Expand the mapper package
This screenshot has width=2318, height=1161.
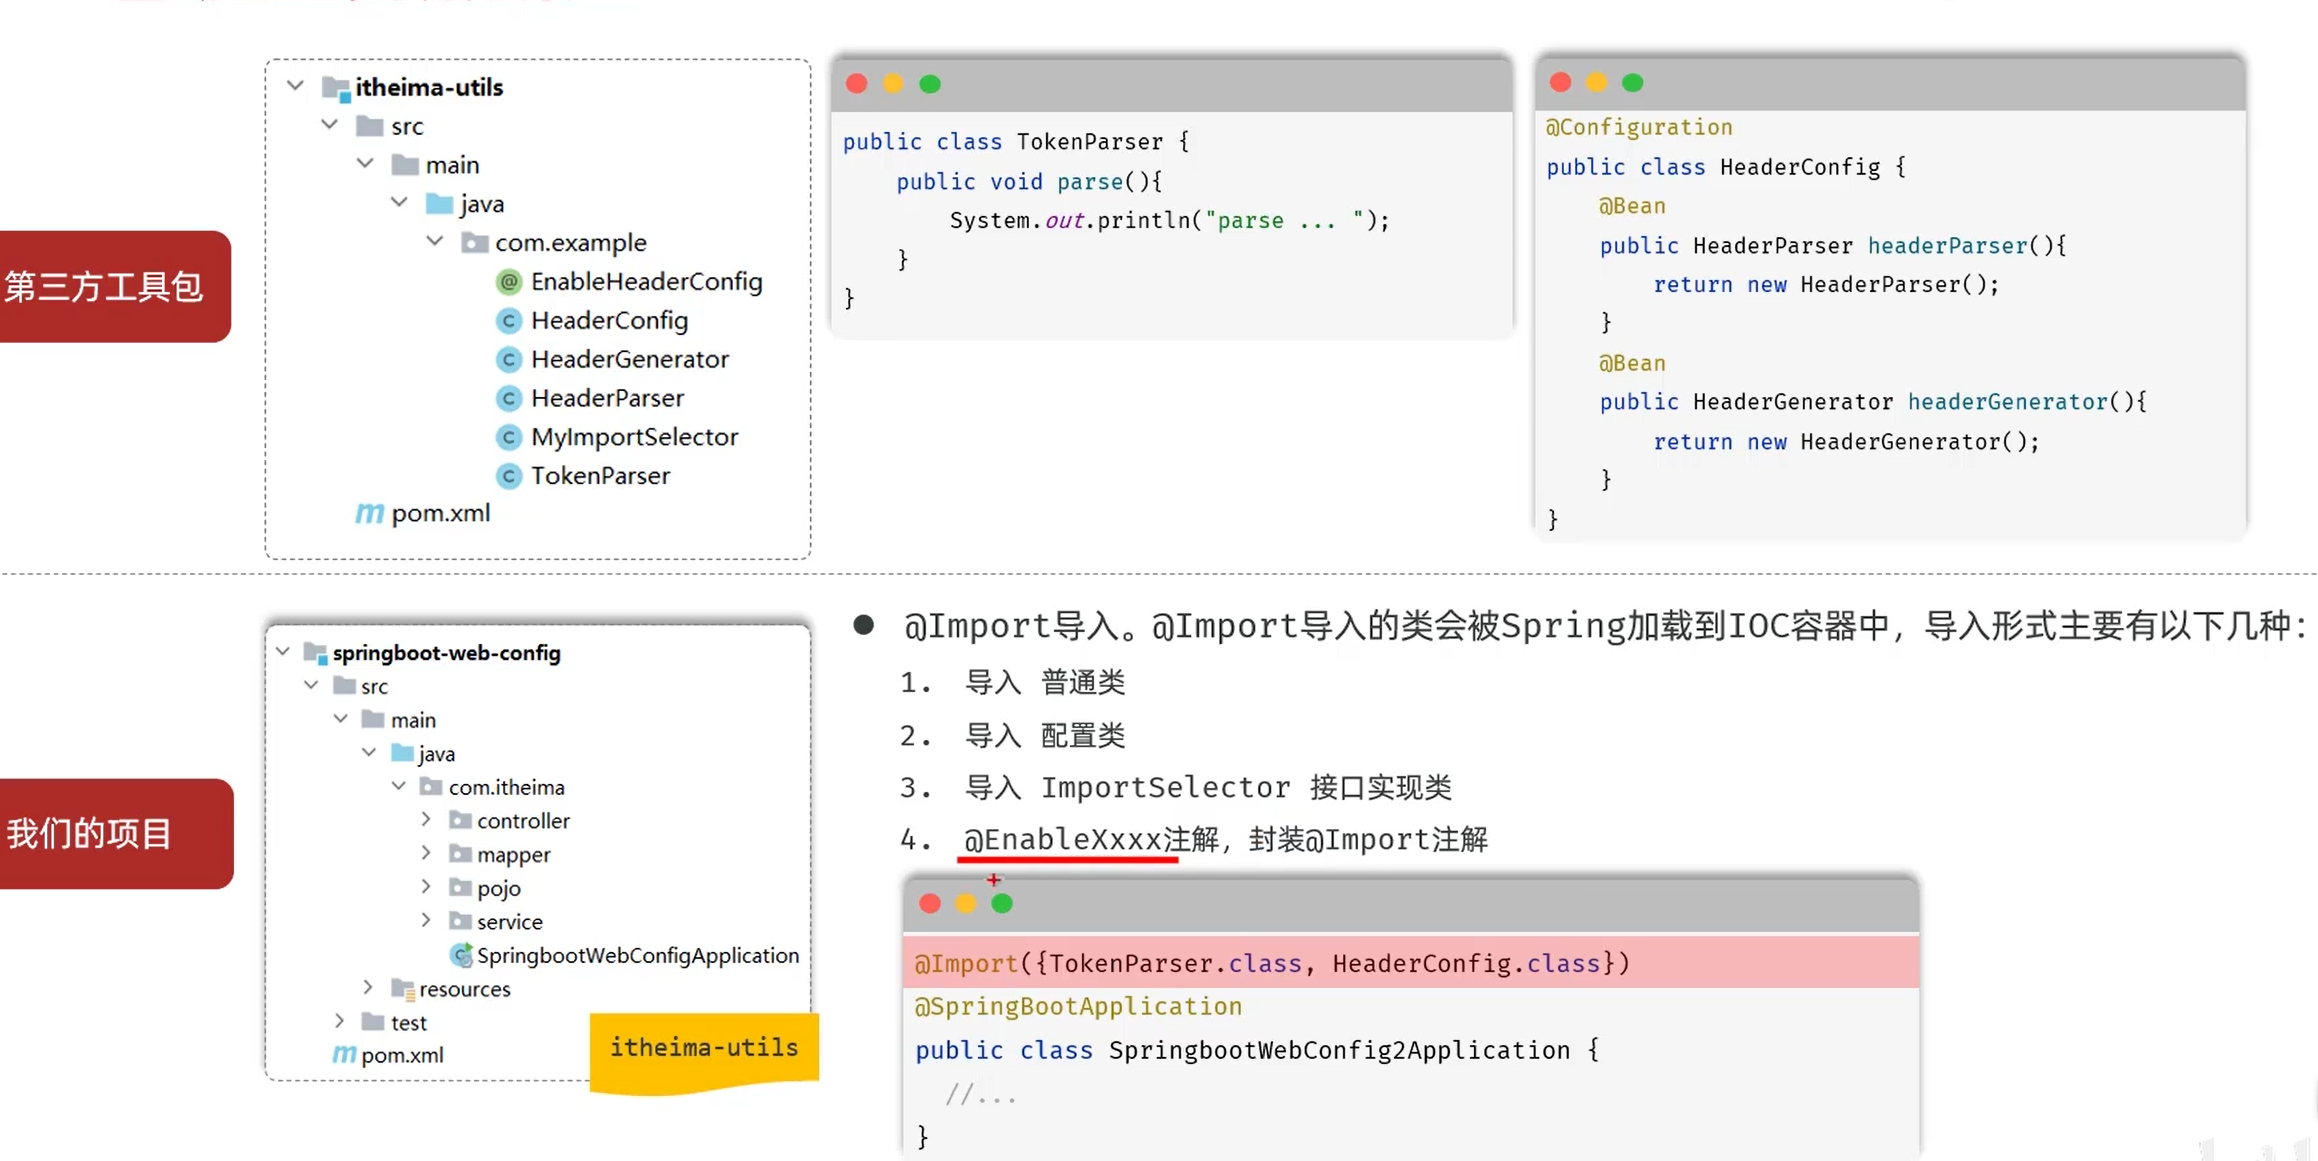click(x=426, y=853)
